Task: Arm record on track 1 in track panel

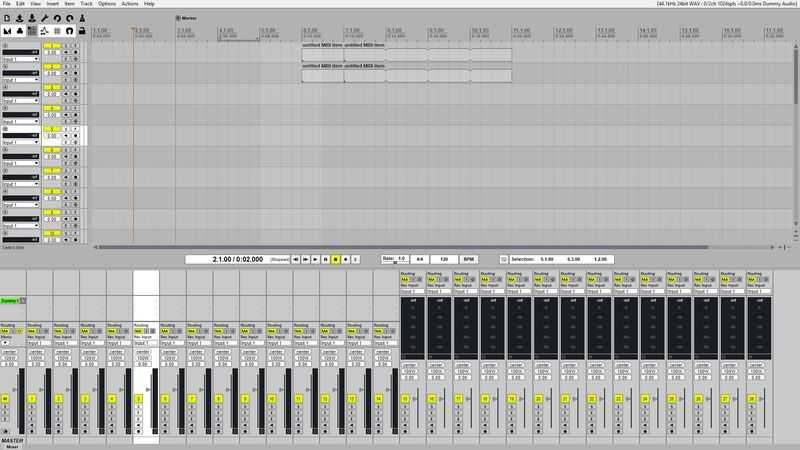Action: [x=76, y=52]
